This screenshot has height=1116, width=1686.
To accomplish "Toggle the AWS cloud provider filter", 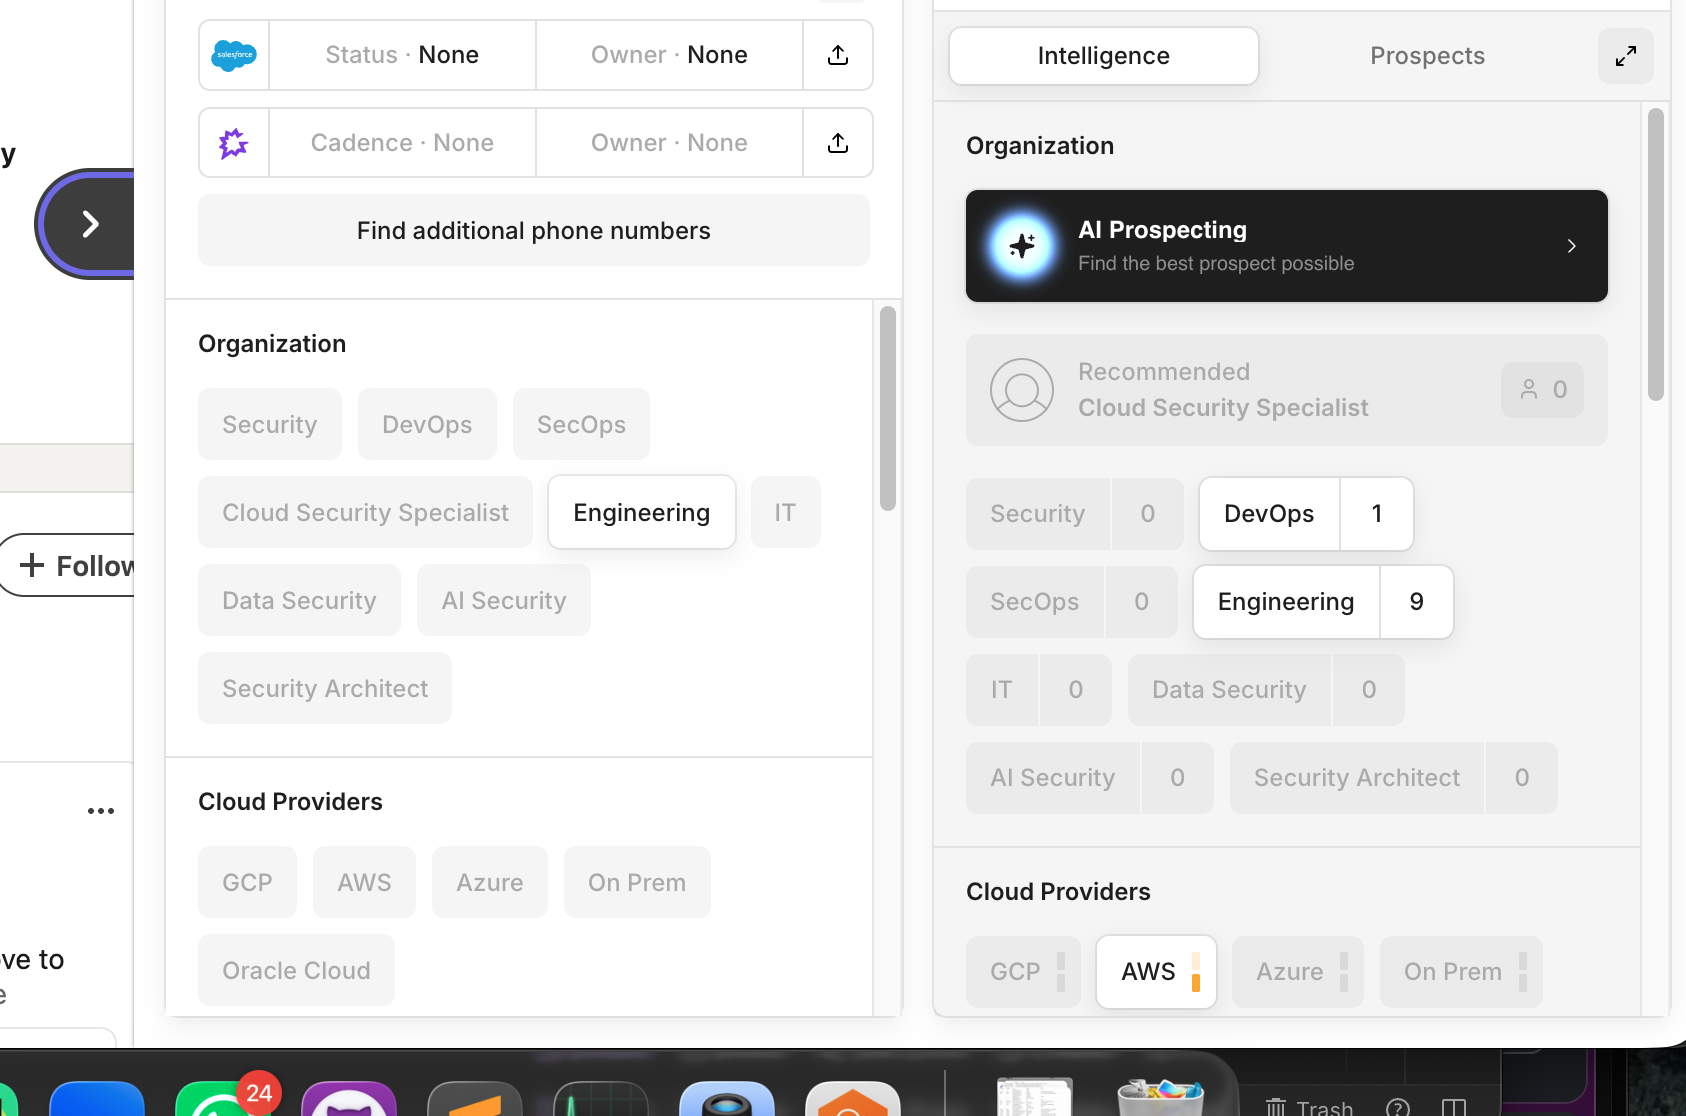I will 1156,972.
